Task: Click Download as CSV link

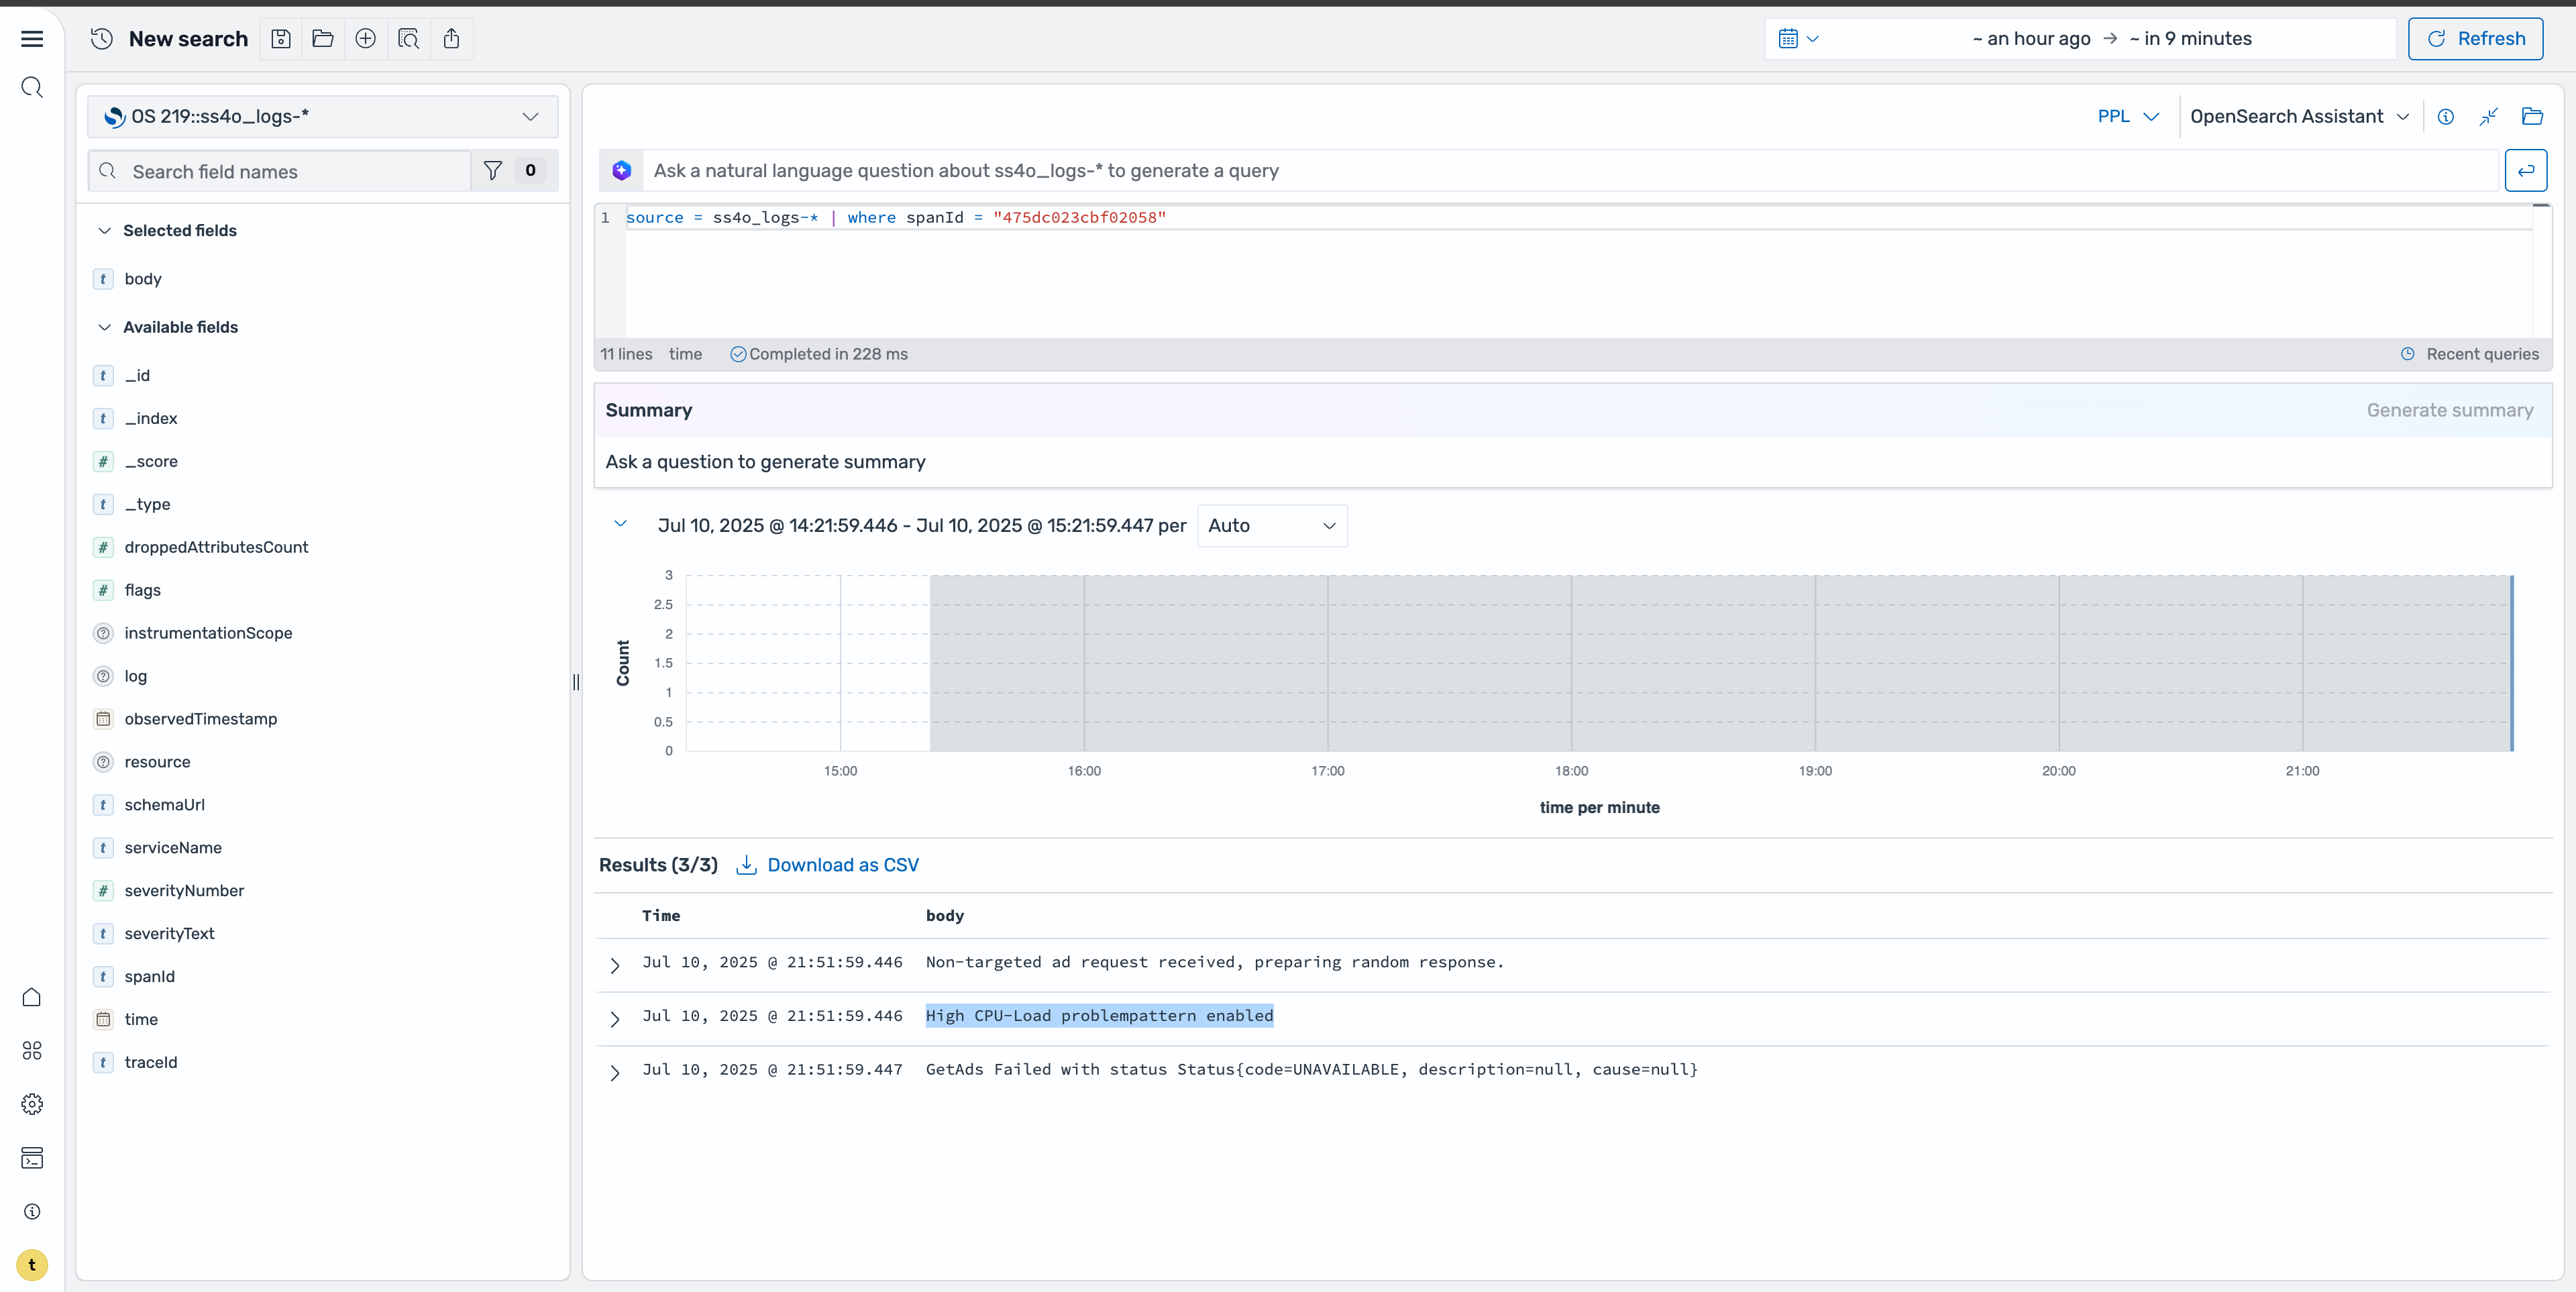Action: 842,866
